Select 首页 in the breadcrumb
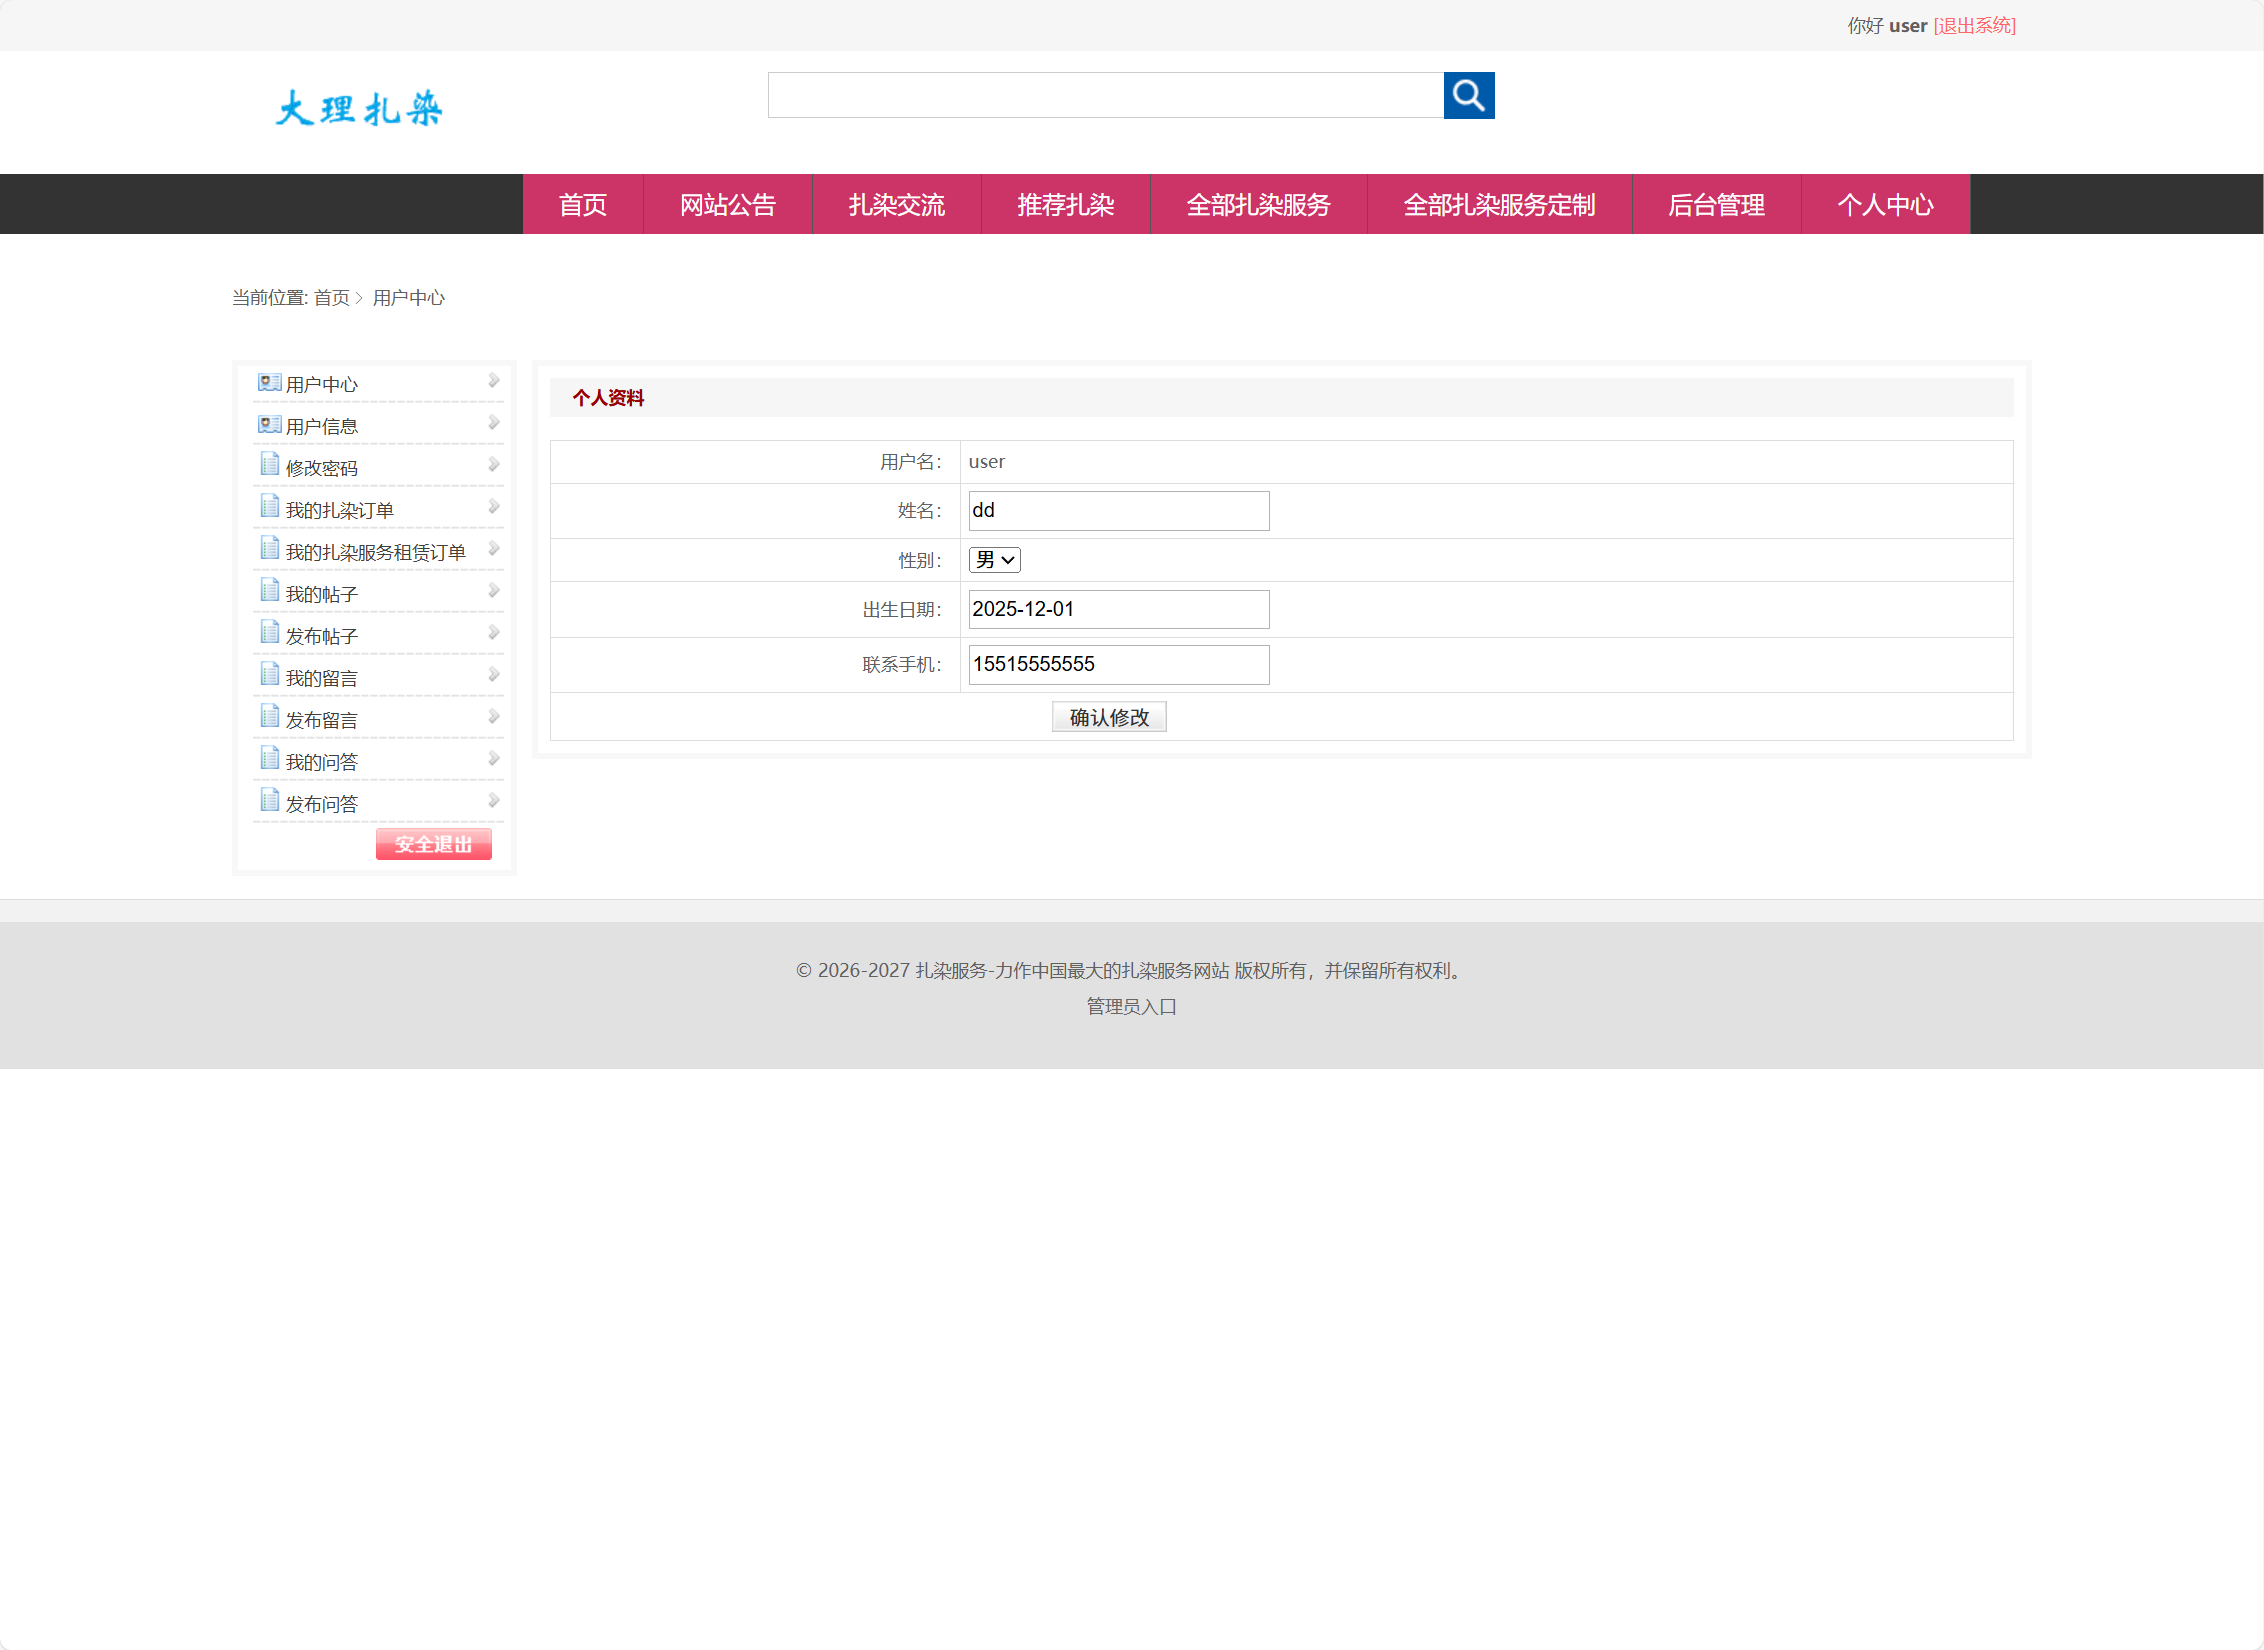 tap(331, 297)
